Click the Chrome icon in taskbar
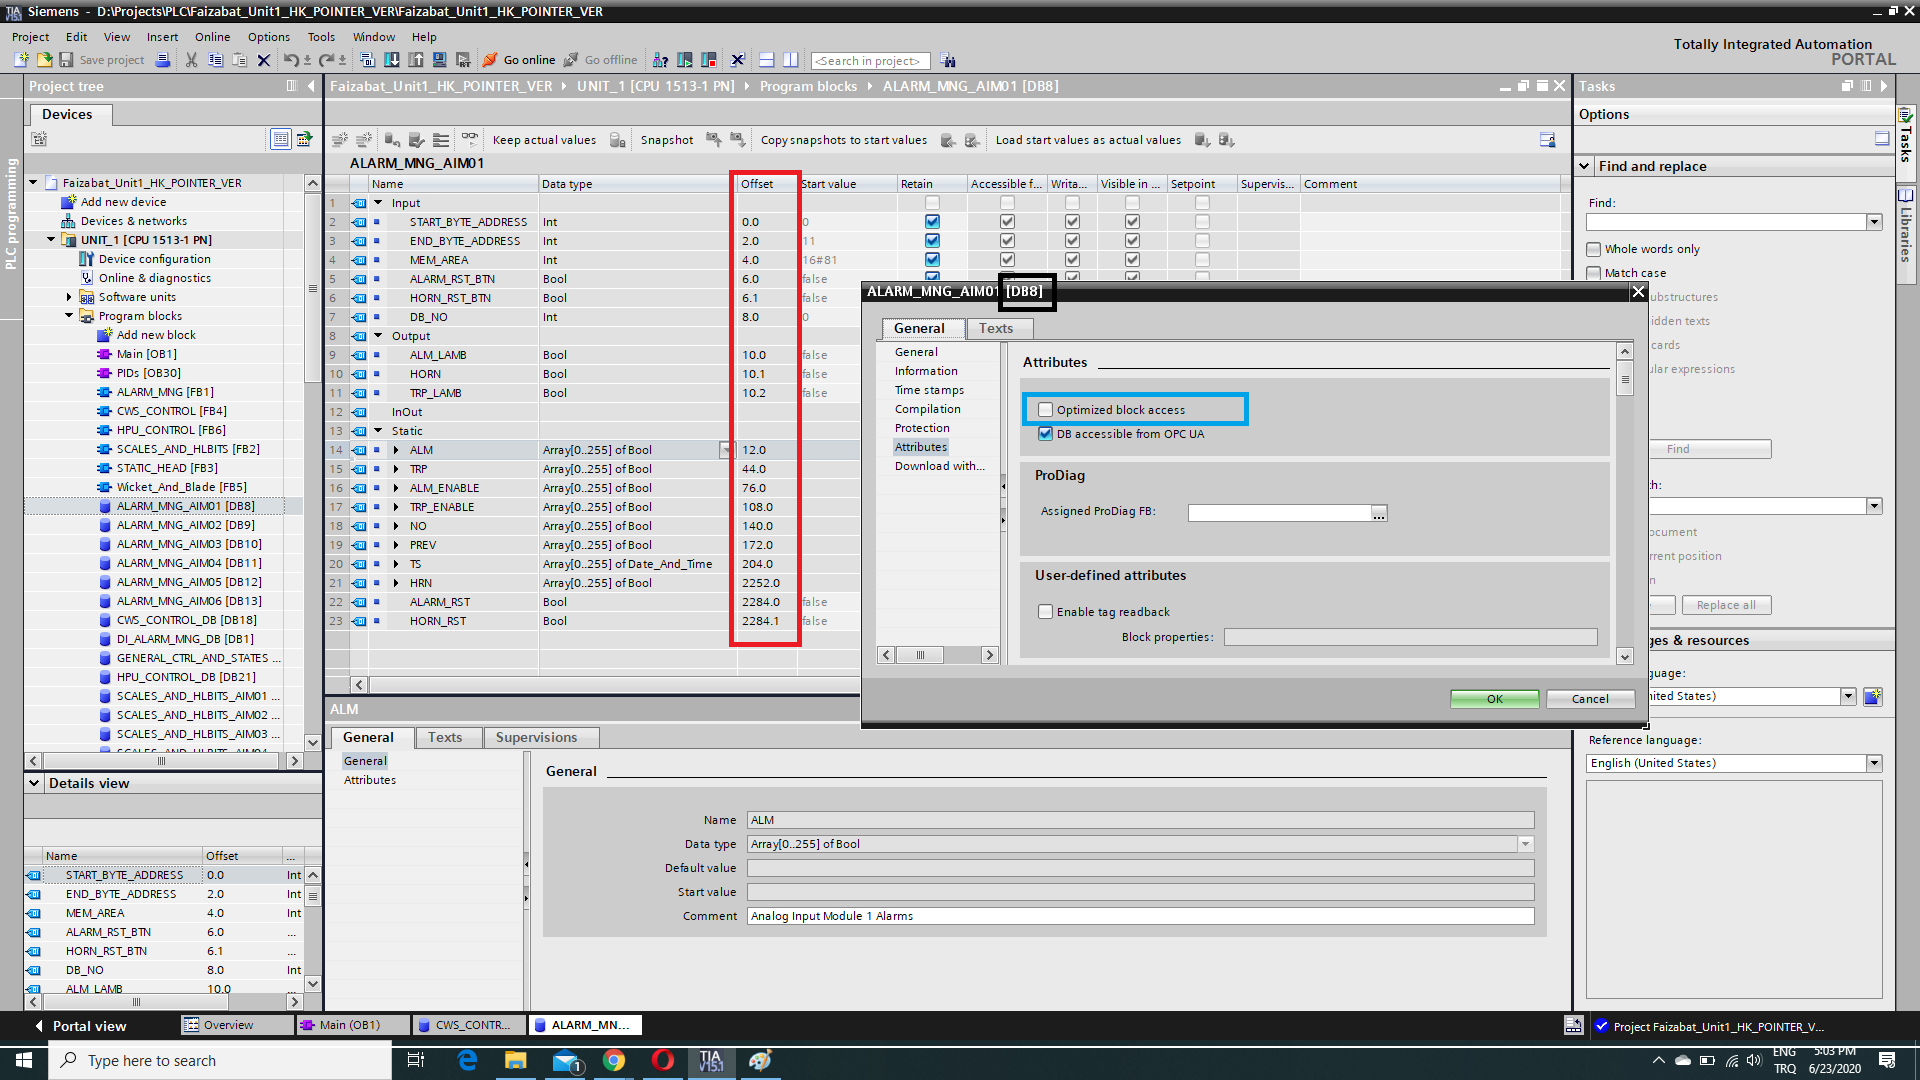The width and height of the screenshot is (1920, 1080). point(614,1060)
